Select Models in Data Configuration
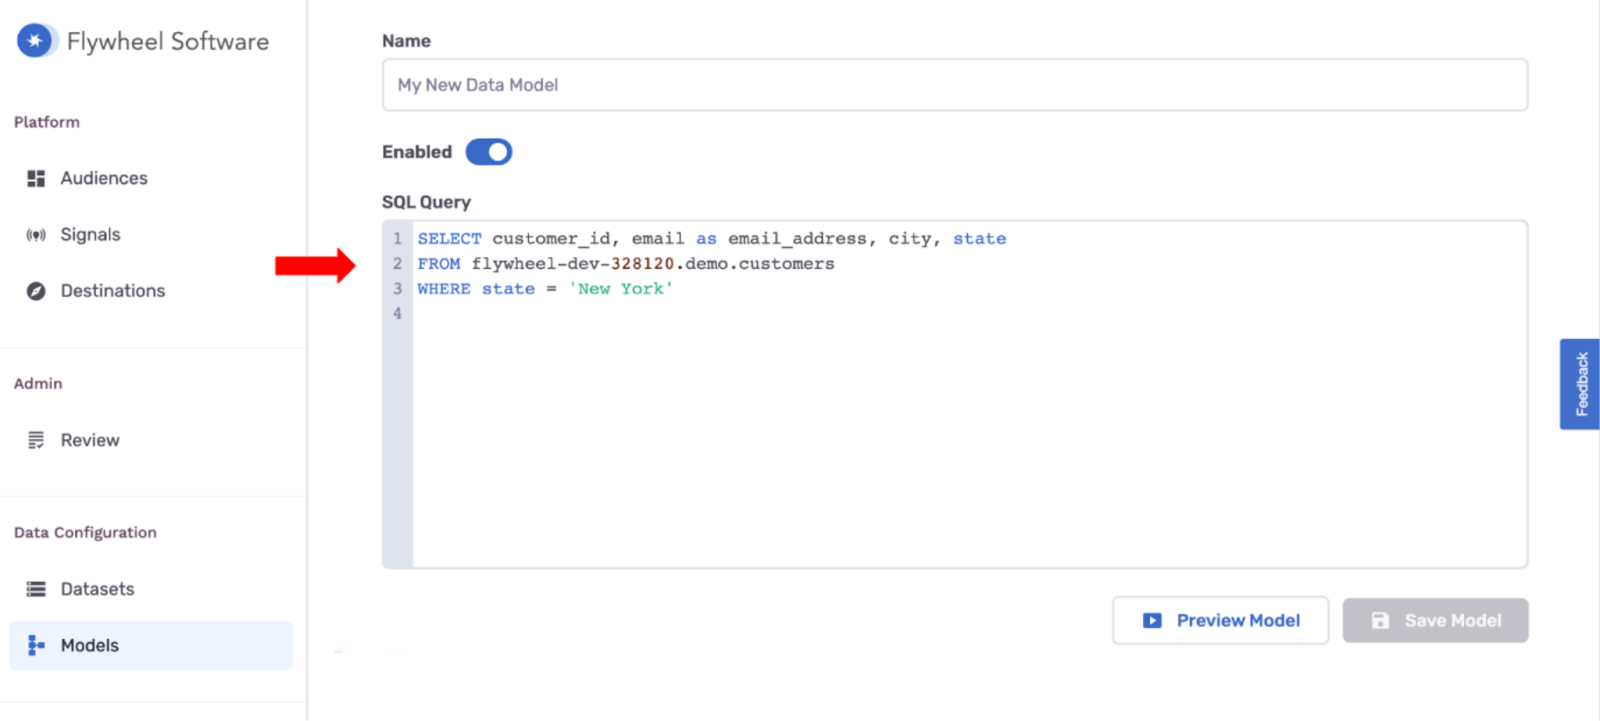 click(x=151, y=646)
